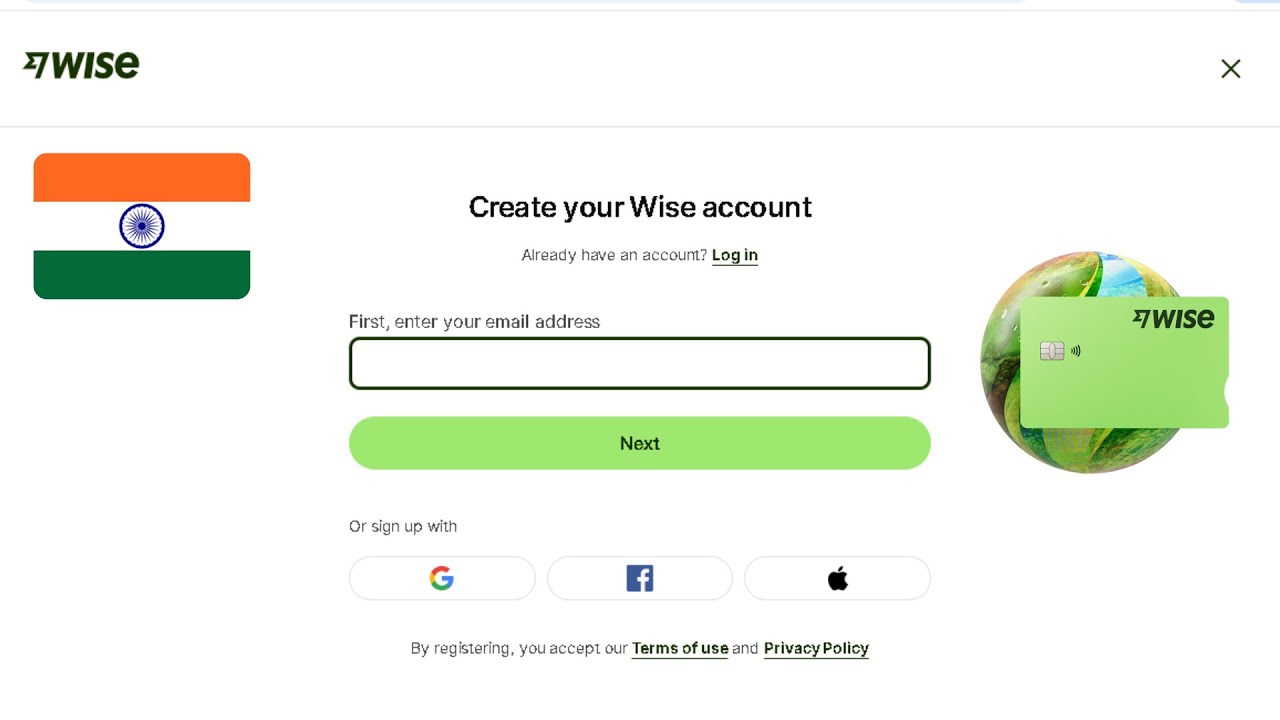This screenshot has height=720, width=1280.
Task: Sign up with Google
Action: [442, 578]
